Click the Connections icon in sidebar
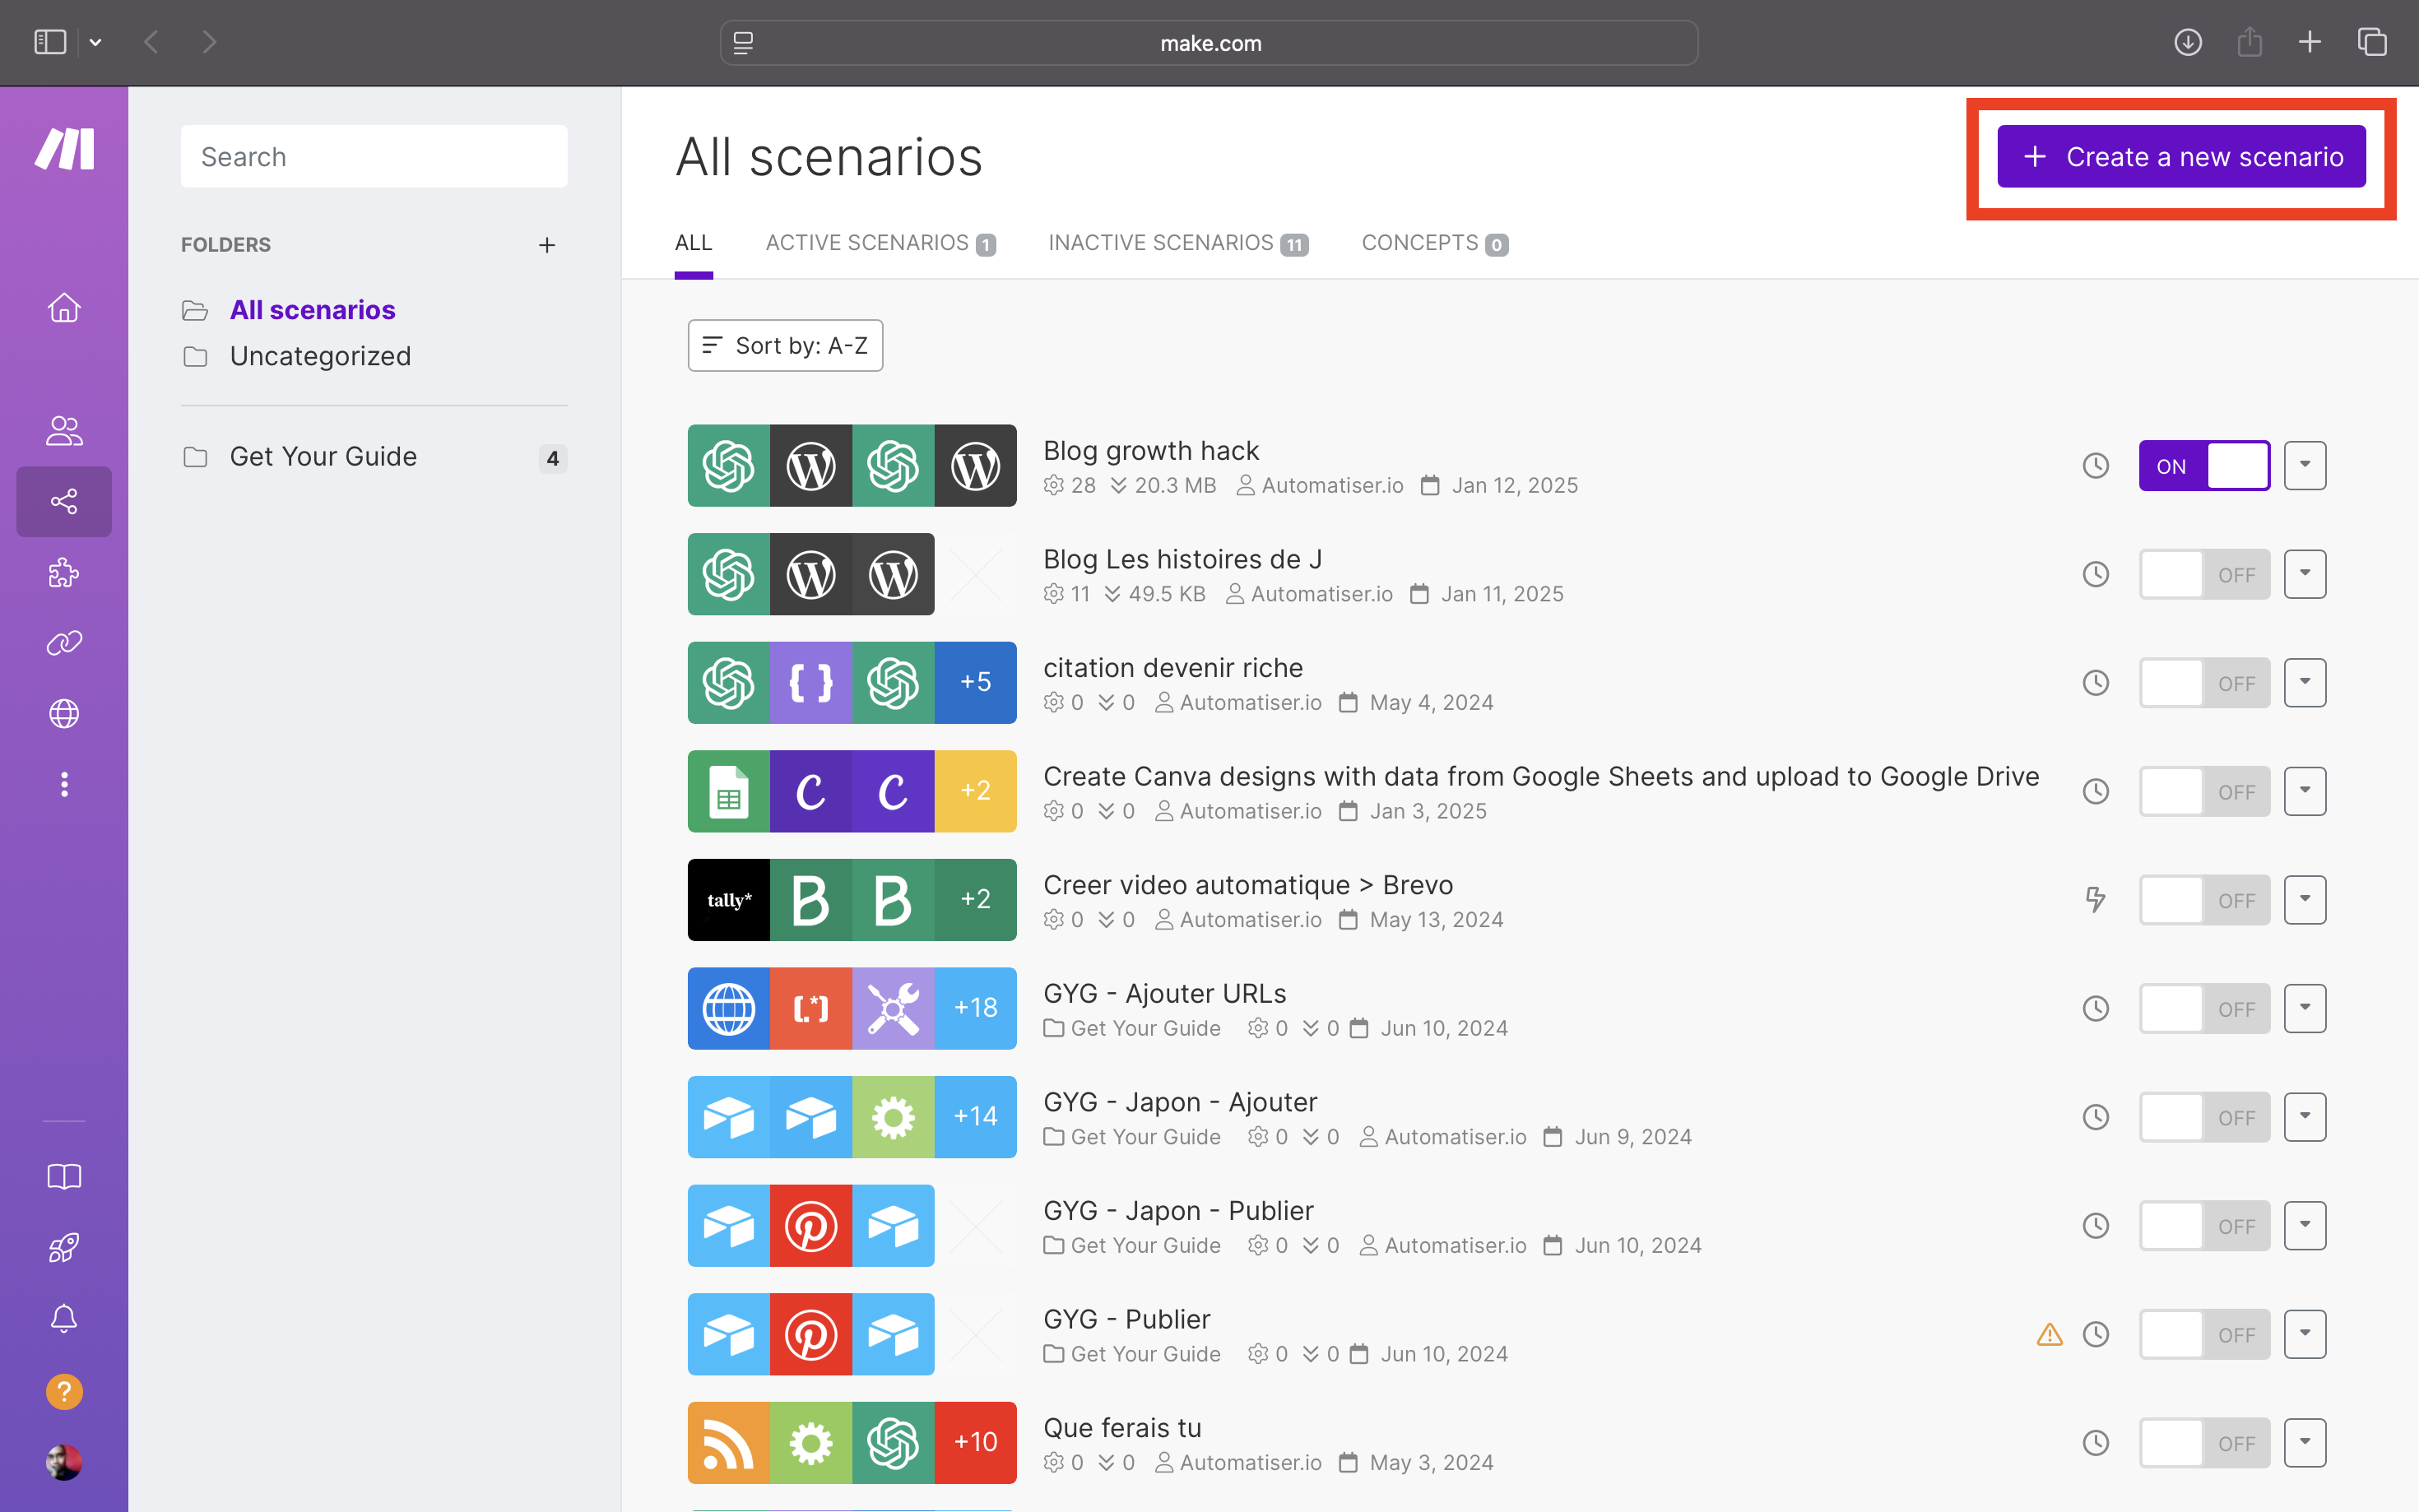 point(64,642)
